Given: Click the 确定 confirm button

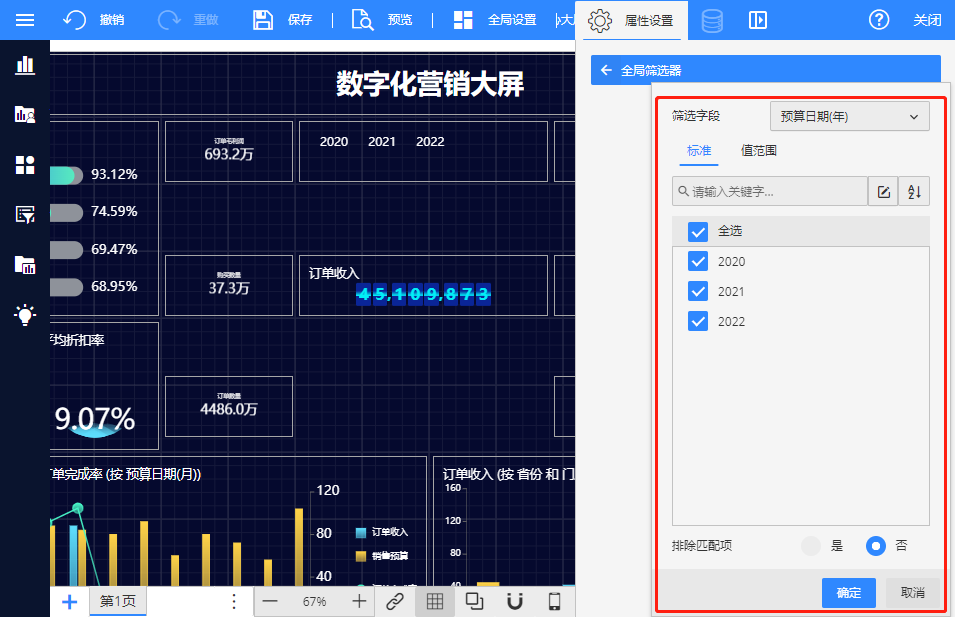Looking at the screenshot, I should (x=848, y=593).
